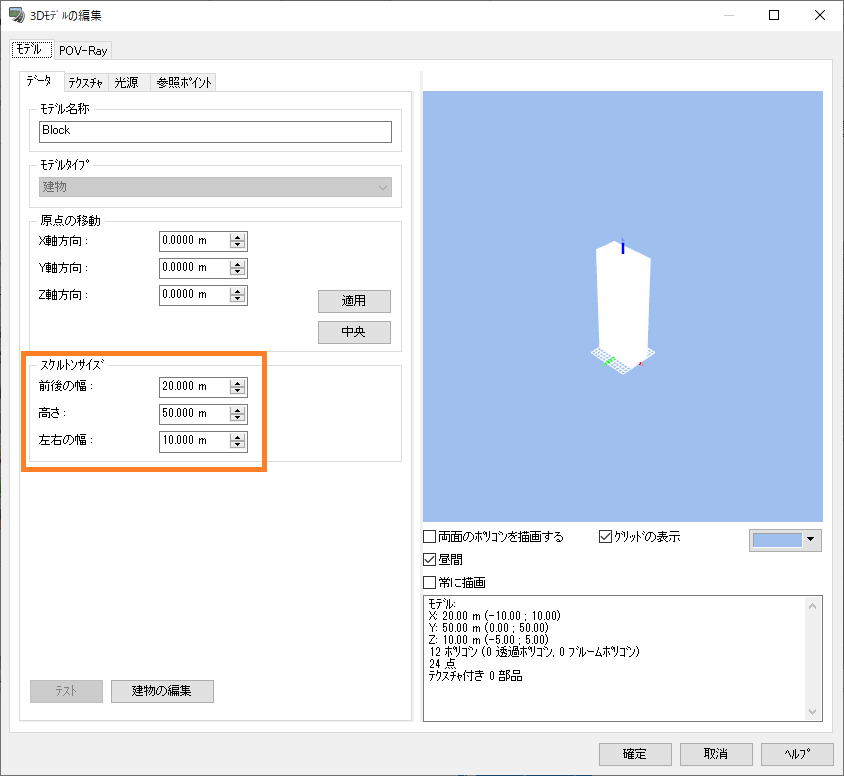
Task: Click the 前後の幅 field showing 20.000 m
Action: point(194,386)
